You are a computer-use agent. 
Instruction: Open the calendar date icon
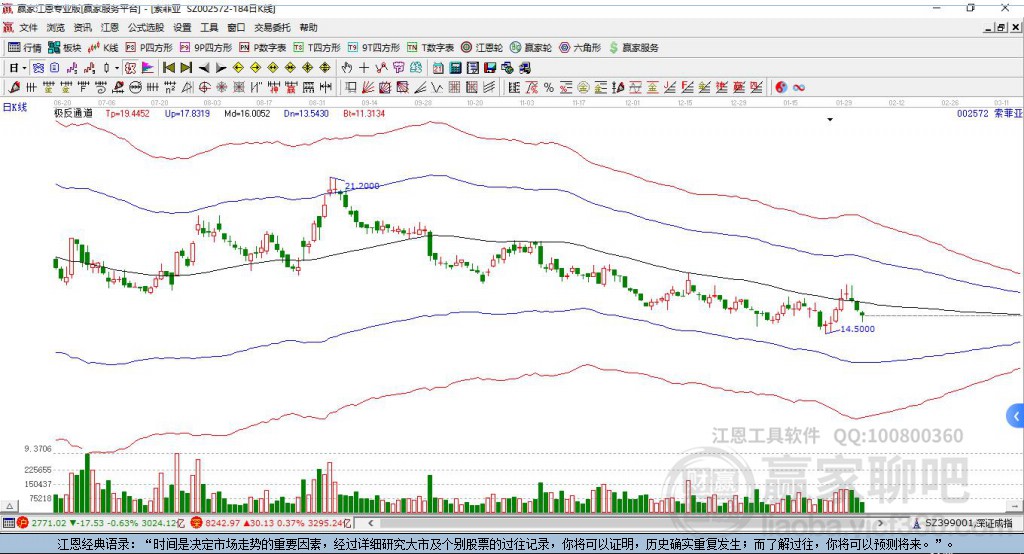pyautogui.click(x=438, y=68)
